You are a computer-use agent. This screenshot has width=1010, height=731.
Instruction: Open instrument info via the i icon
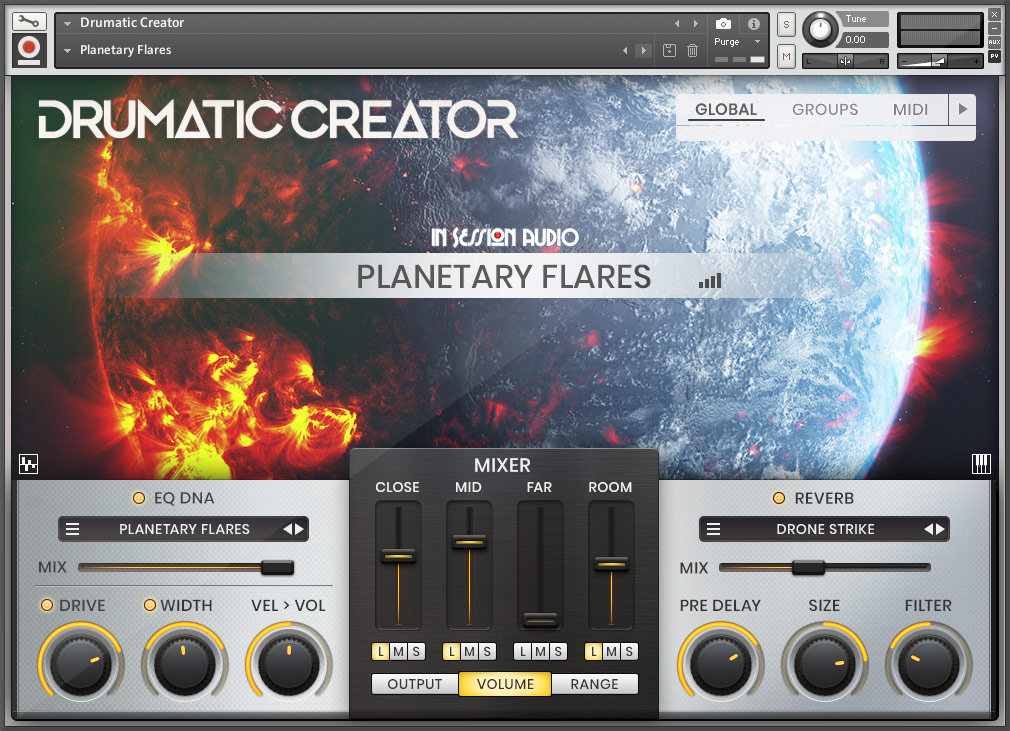tap(753, 24)
